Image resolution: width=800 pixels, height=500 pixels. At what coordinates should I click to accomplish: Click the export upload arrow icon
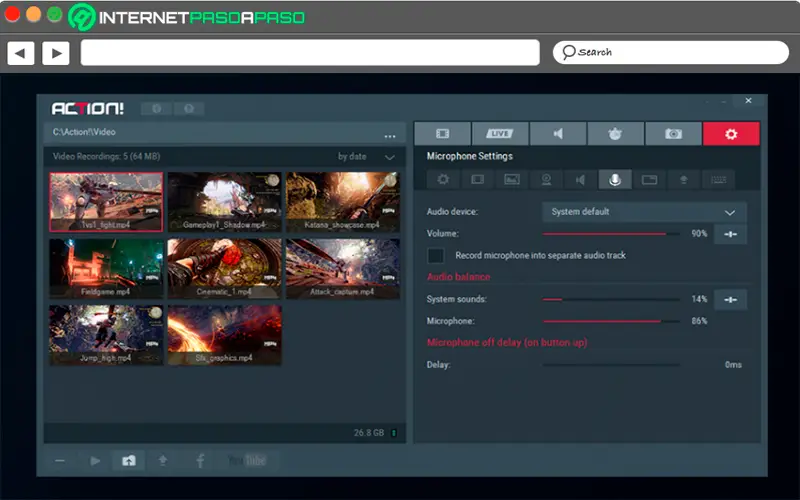click(163, 461)
